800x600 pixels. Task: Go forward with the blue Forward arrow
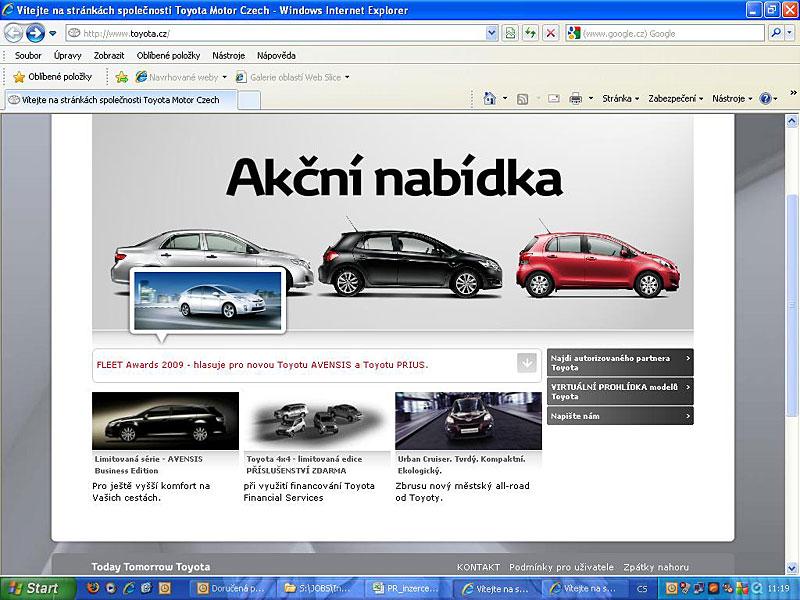pyautogui.click(x=36, y=34)
